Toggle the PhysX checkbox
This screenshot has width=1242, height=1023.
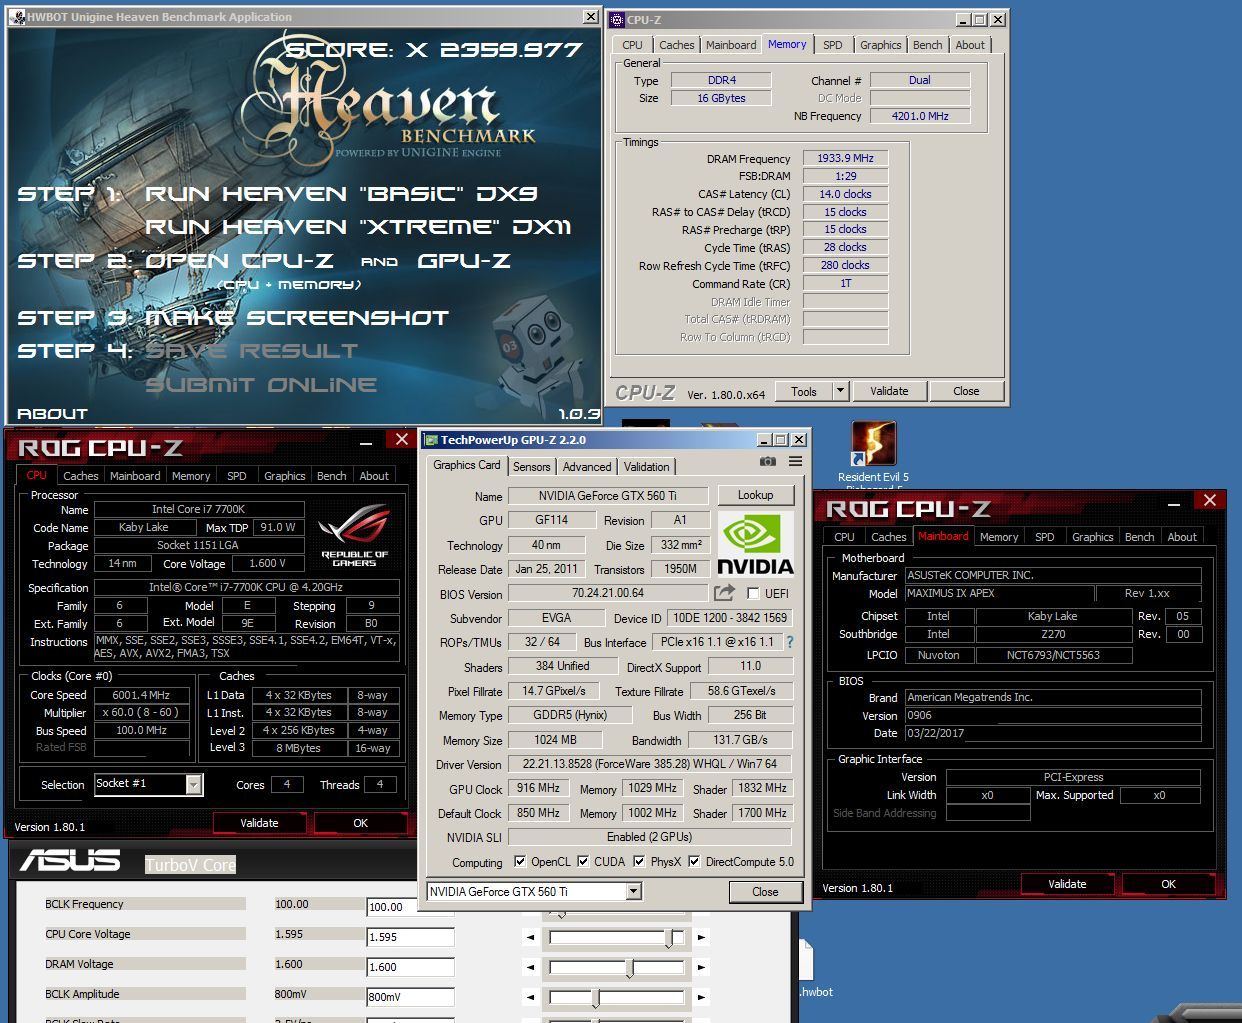639,861
